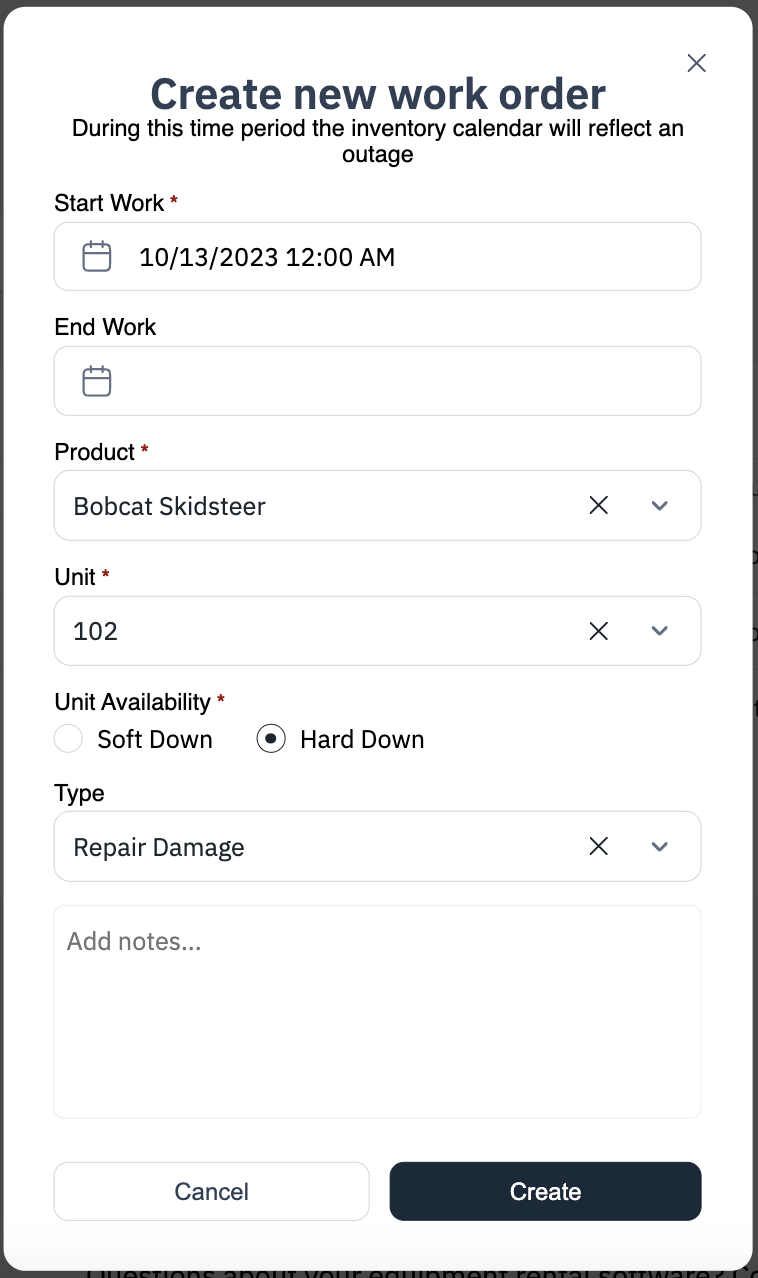Open the End Work date picker icon

(x=96, y=380)
